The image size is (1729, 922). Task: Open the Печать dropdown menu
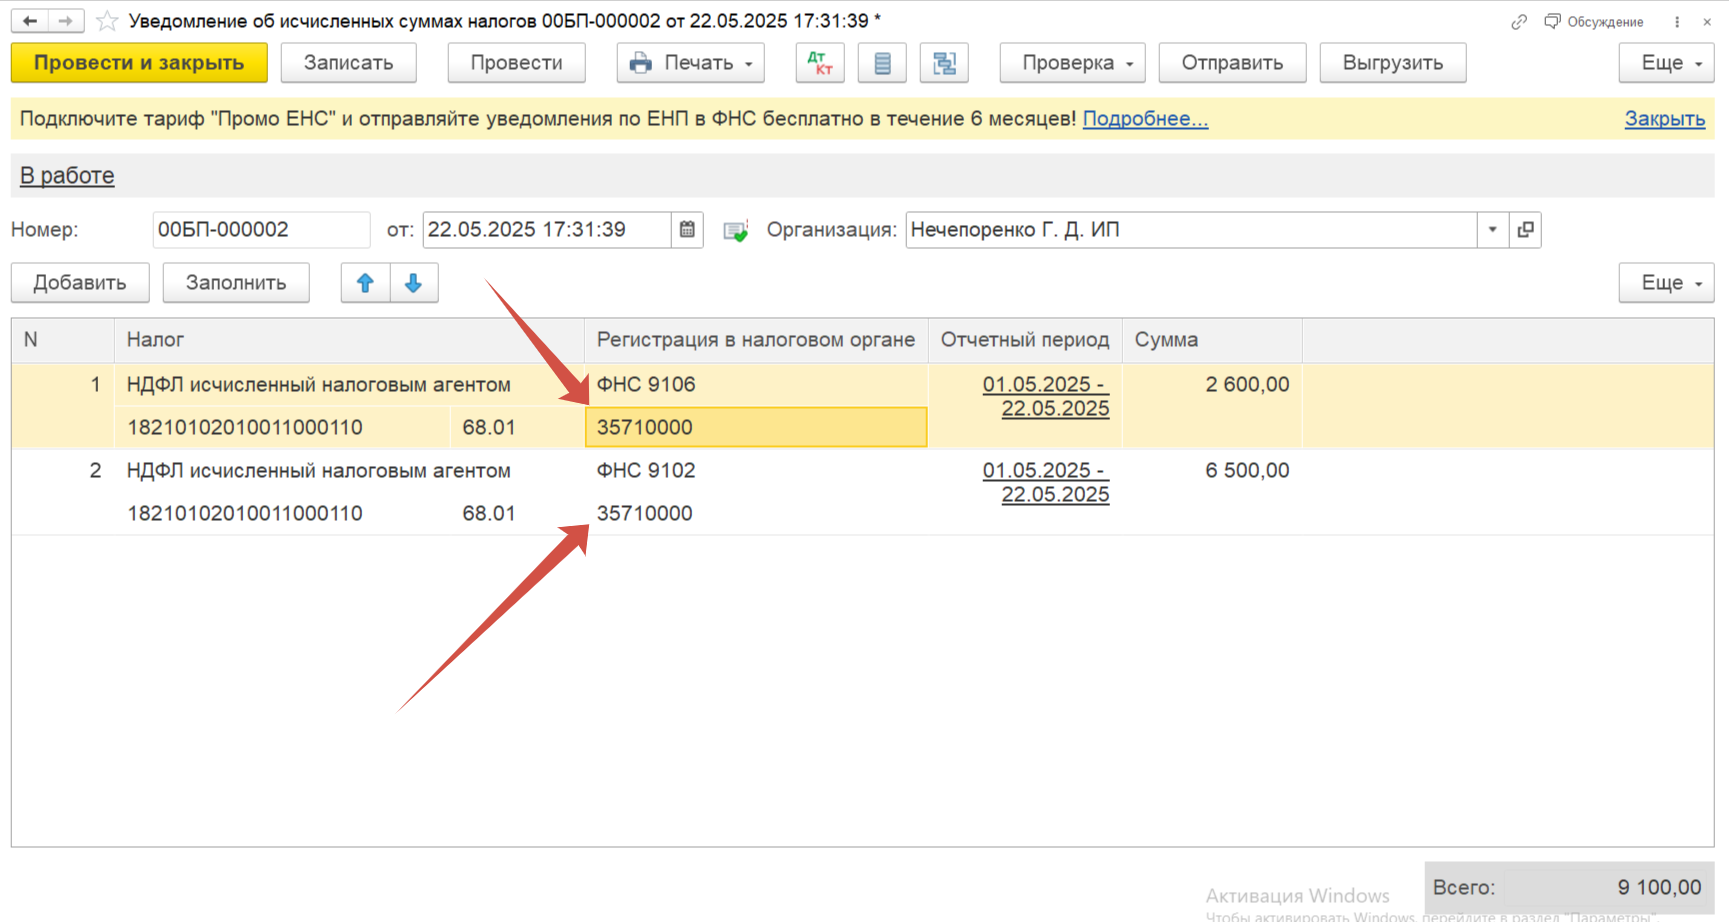tap(690, 63)
